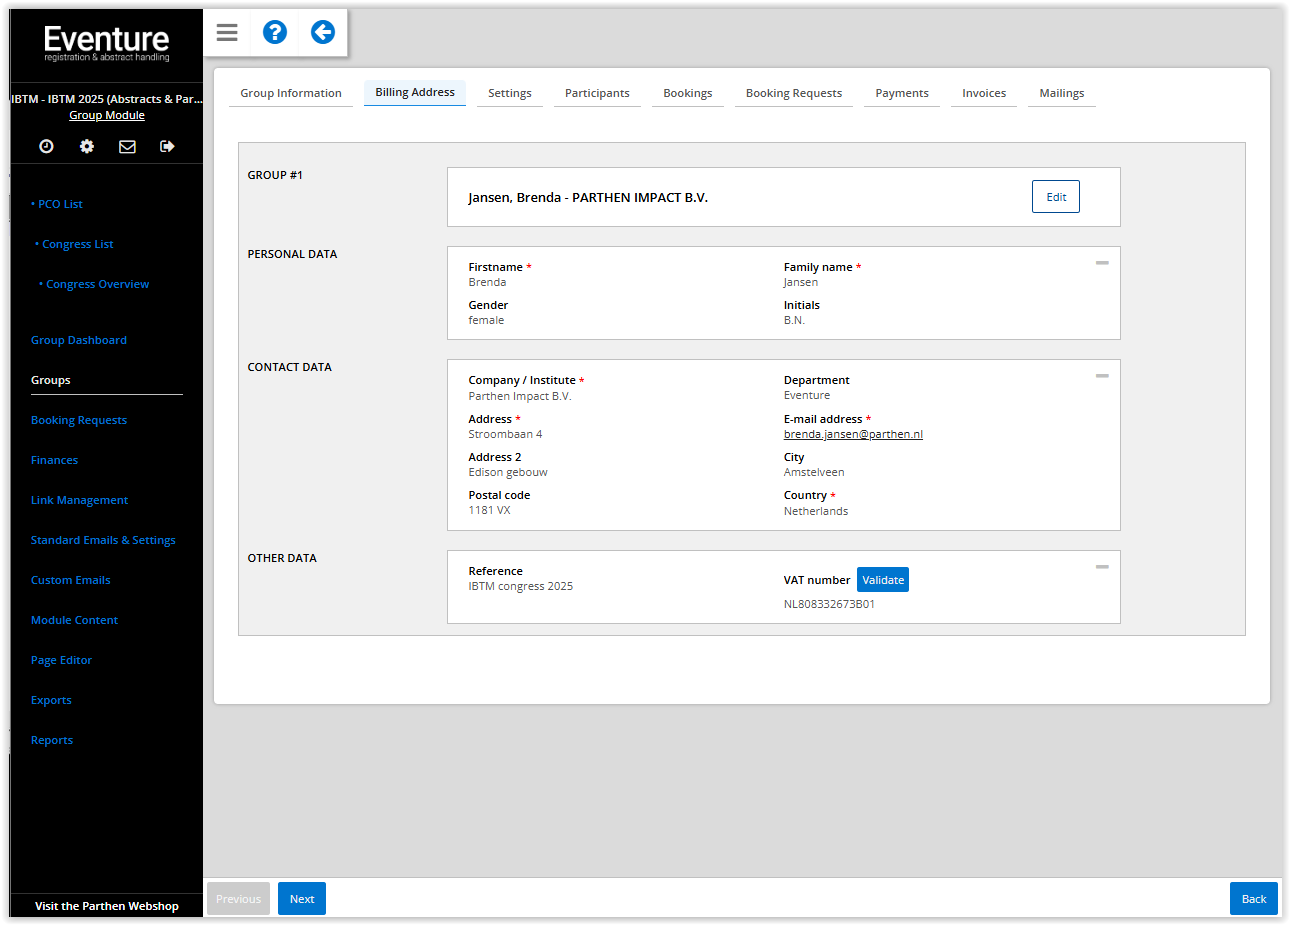Visit the Parthen Webshop link
Screen dimensions: 1290x925
coord(107,906)
